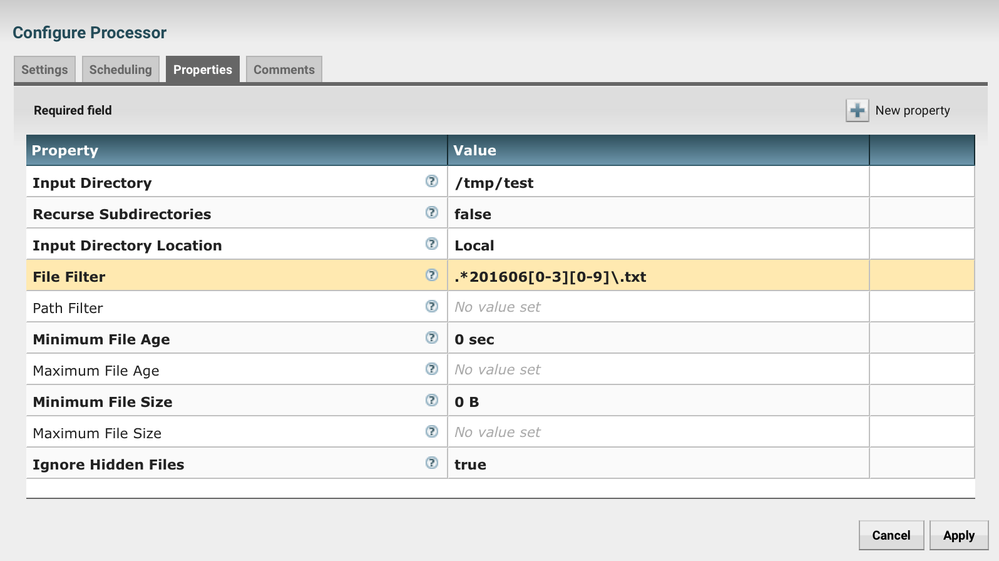Image resolution: width=999 pixels, height=561 pixels.
Task: Select the Minimum File Age property name
Action: (x=101, y=339)
